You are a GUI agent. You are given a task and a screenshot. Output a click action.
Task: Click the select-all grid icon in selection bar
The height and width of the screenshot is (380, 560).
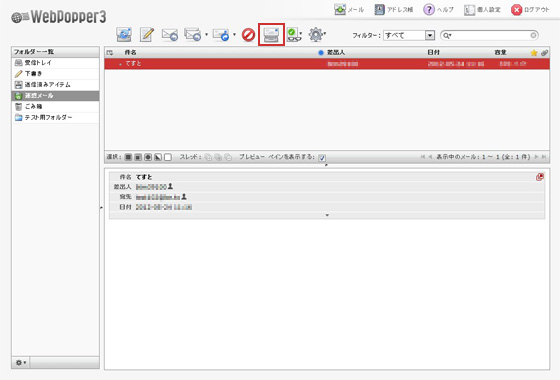point(128,157)
